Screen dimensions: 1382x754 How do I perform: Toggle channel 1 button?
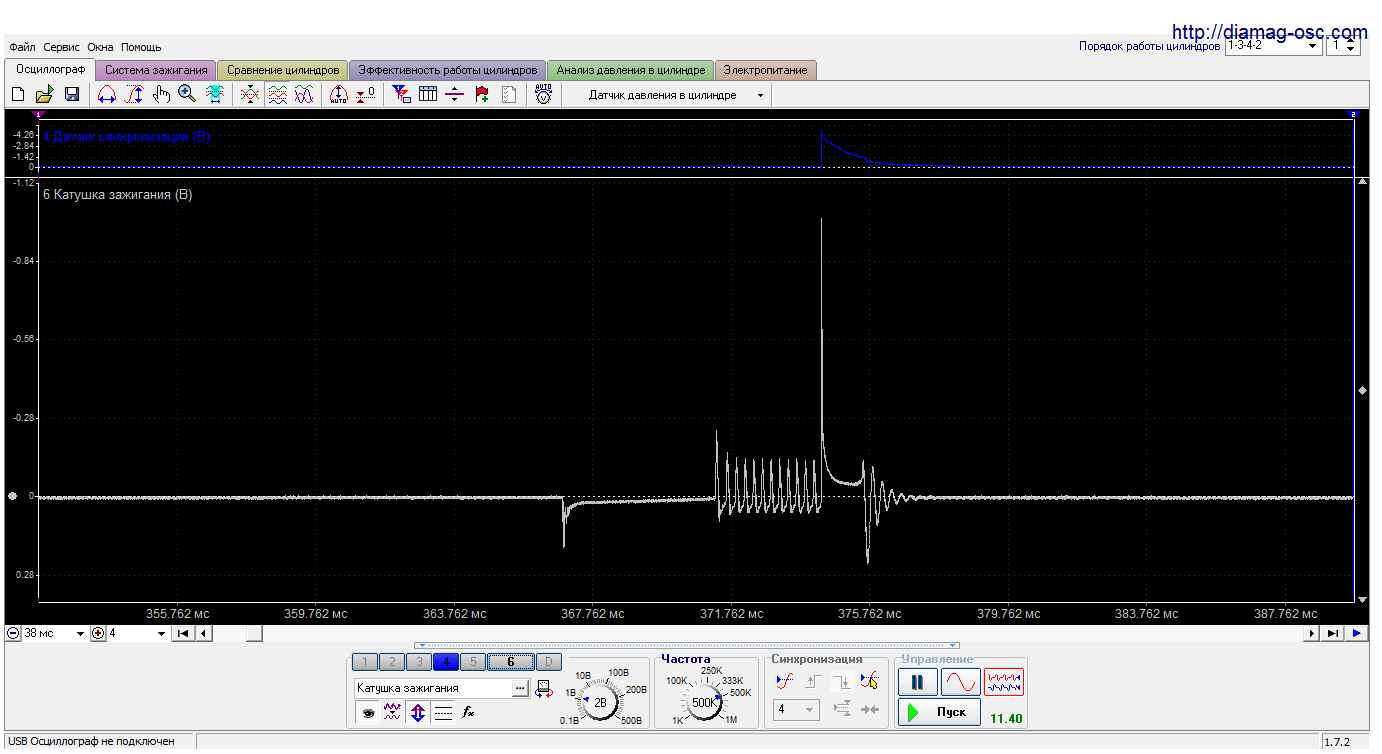coord(365,661)
